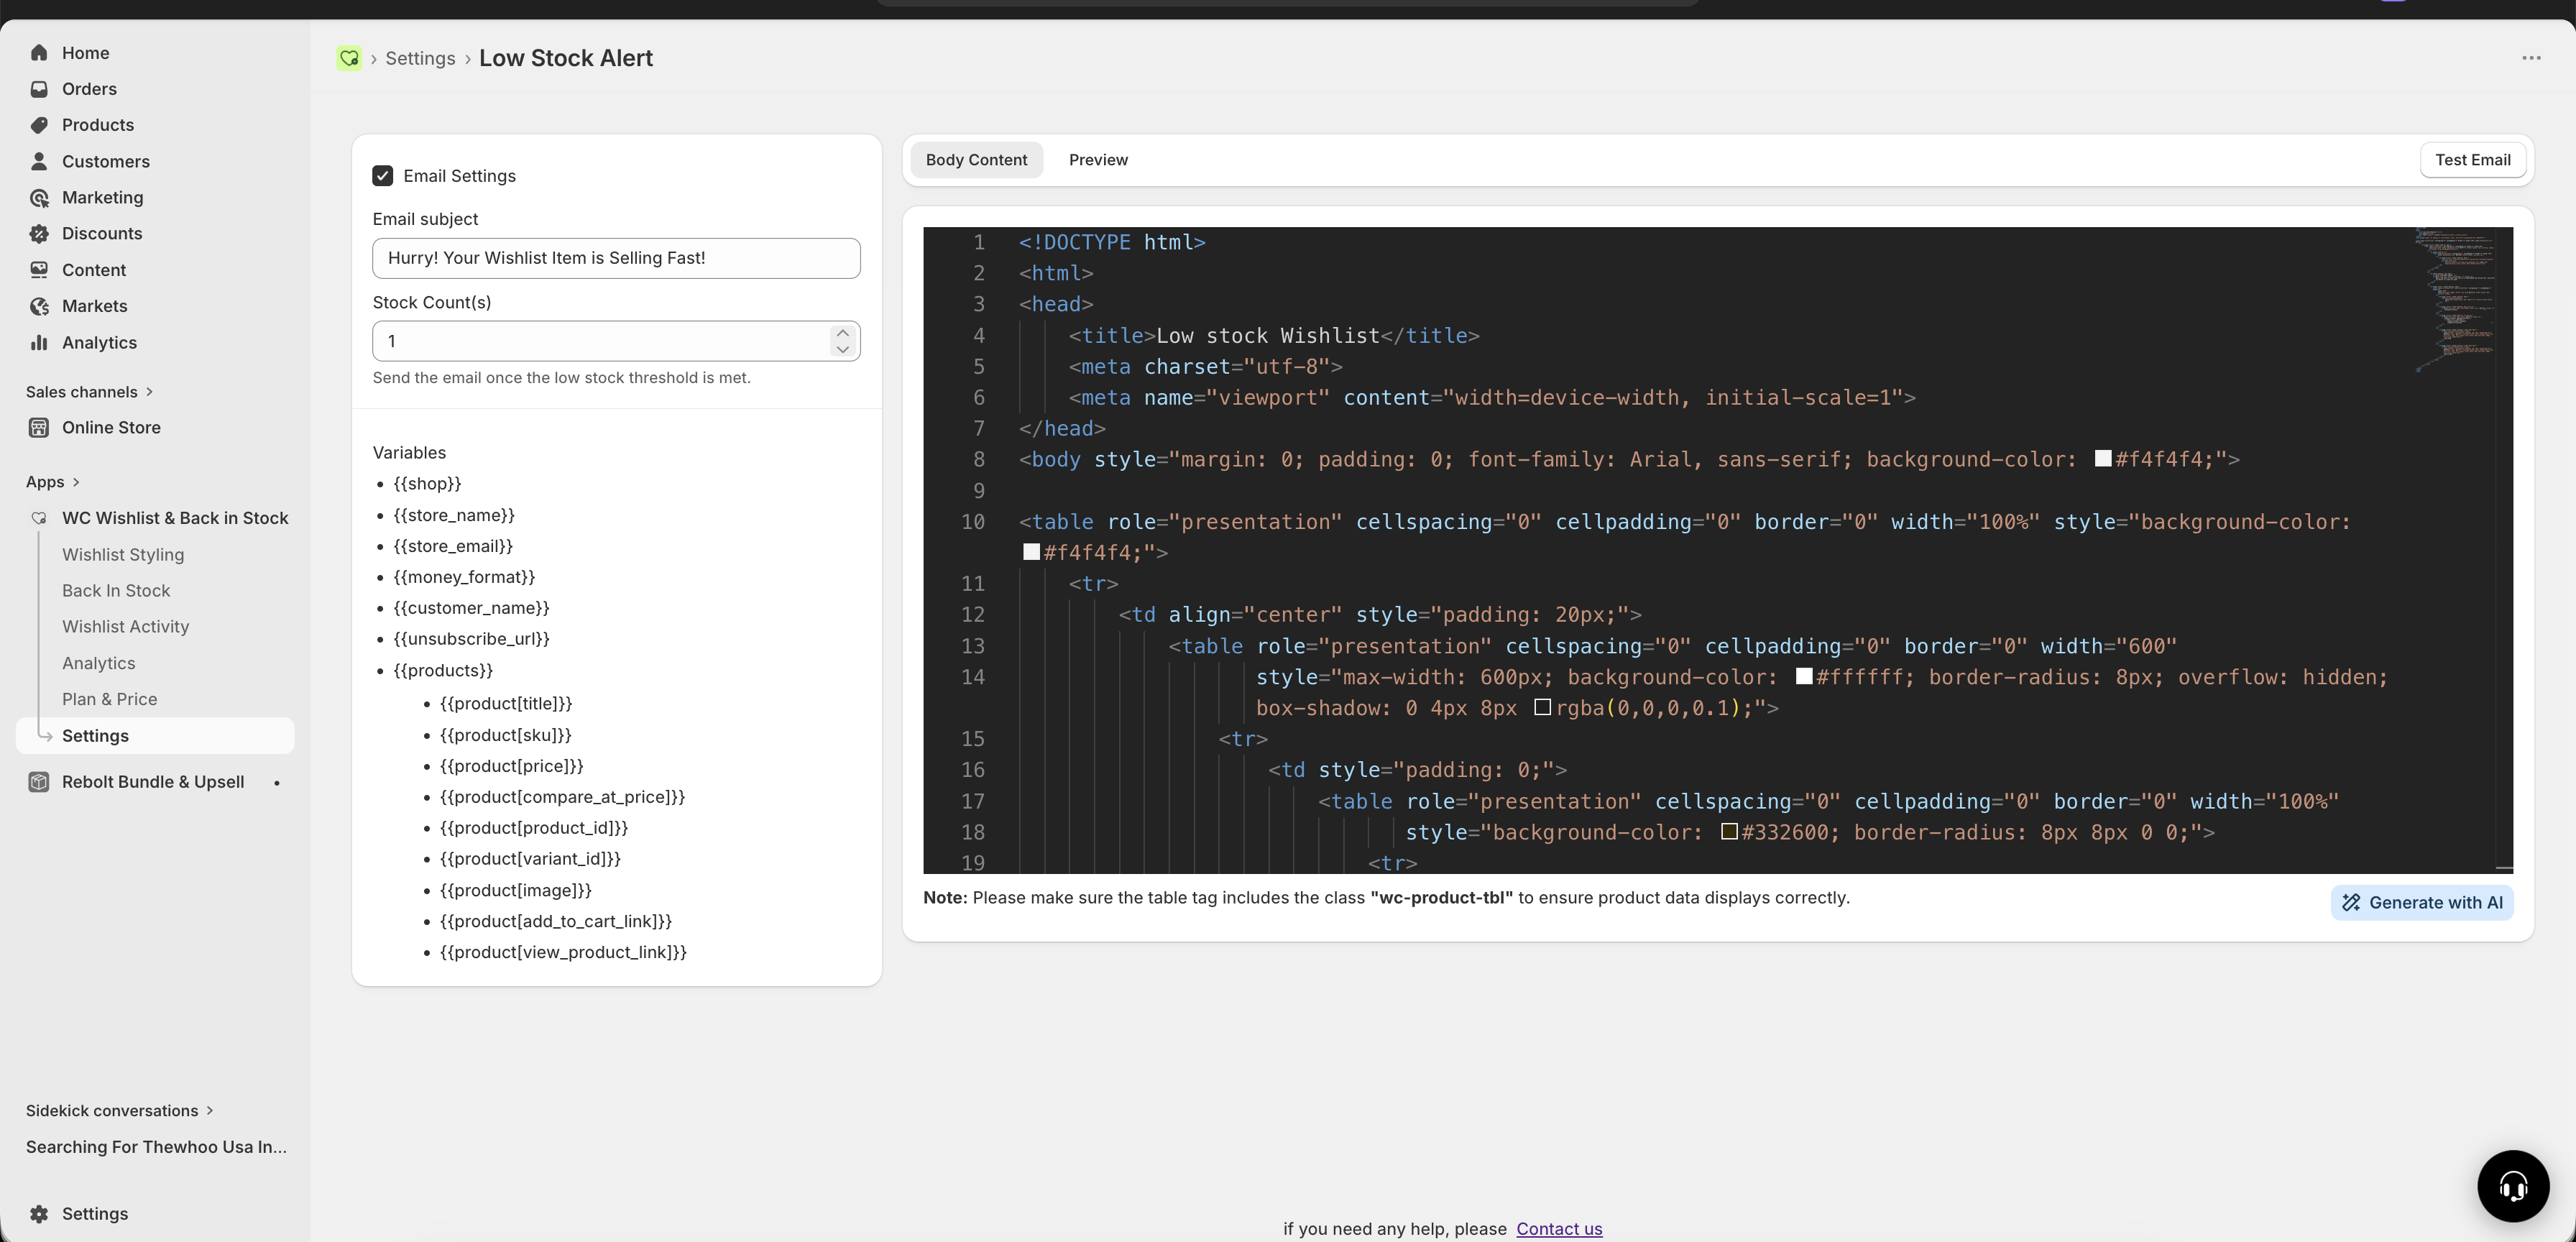Click the Online Store storefront icon
This screenshot has width=2576, height=1242.
[x=39, y=428]
